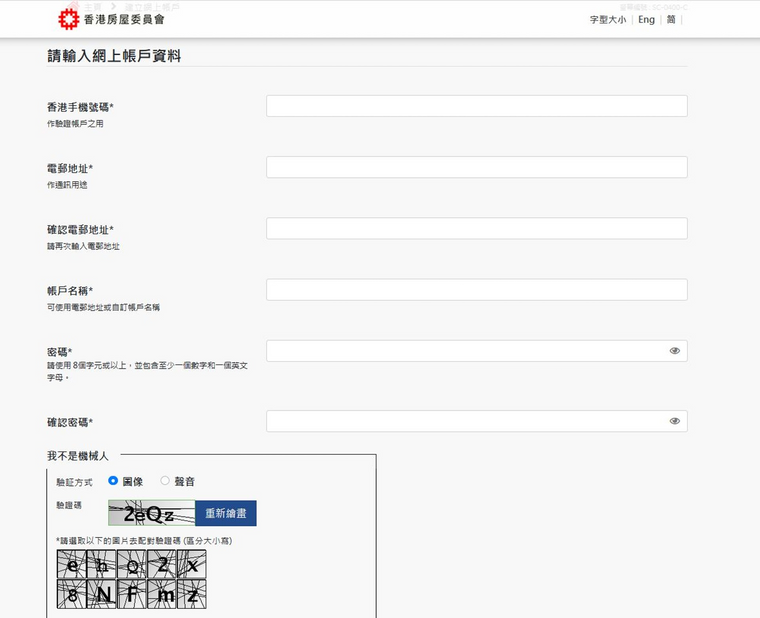Click the 作驗證帳戶之用 hint text
Image resolution: width=760 pixels, height=618 pixels.
coord(75,124)
